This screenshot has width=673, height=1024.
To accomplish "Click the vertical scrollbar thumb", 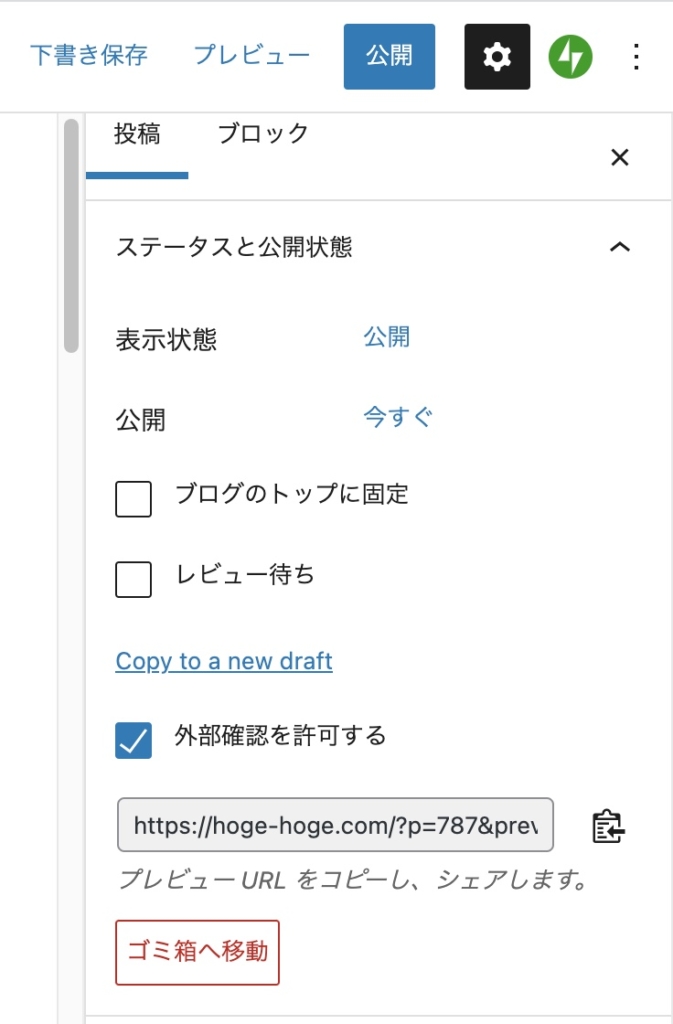I will pos(71,235).
